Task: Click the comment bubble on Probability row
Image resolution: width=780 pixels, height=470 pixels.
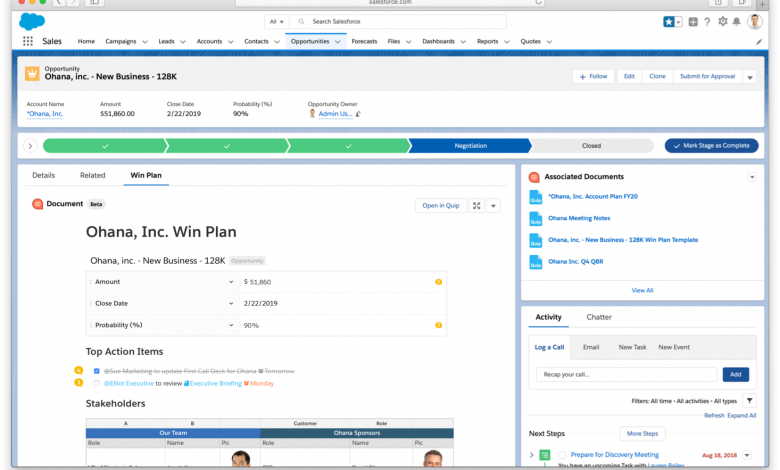Action: click(x=438, y=325)
